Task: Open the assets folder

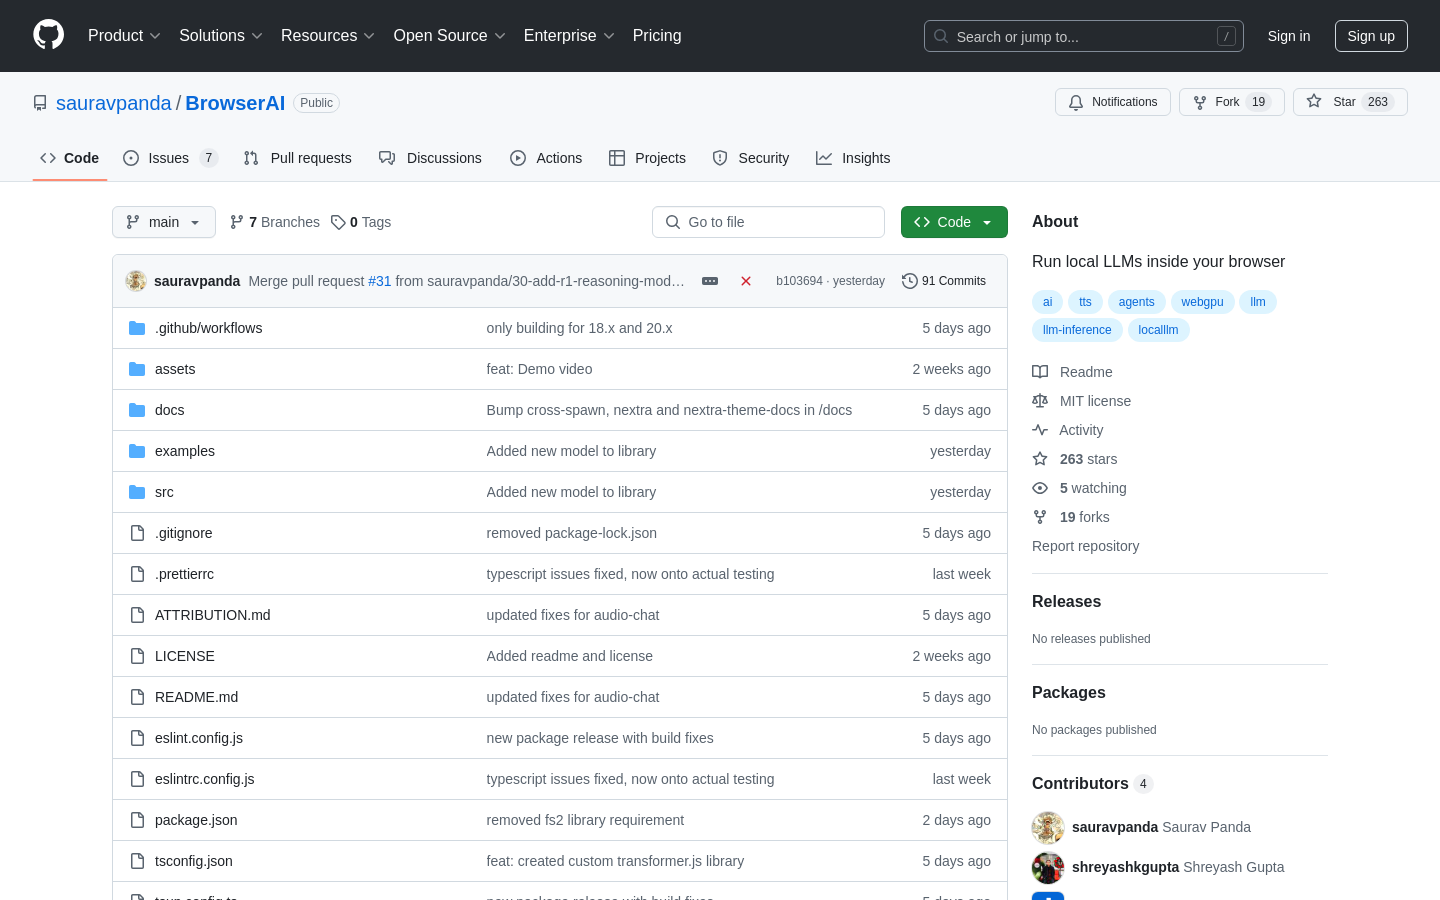Action: [x=175, y=369]
